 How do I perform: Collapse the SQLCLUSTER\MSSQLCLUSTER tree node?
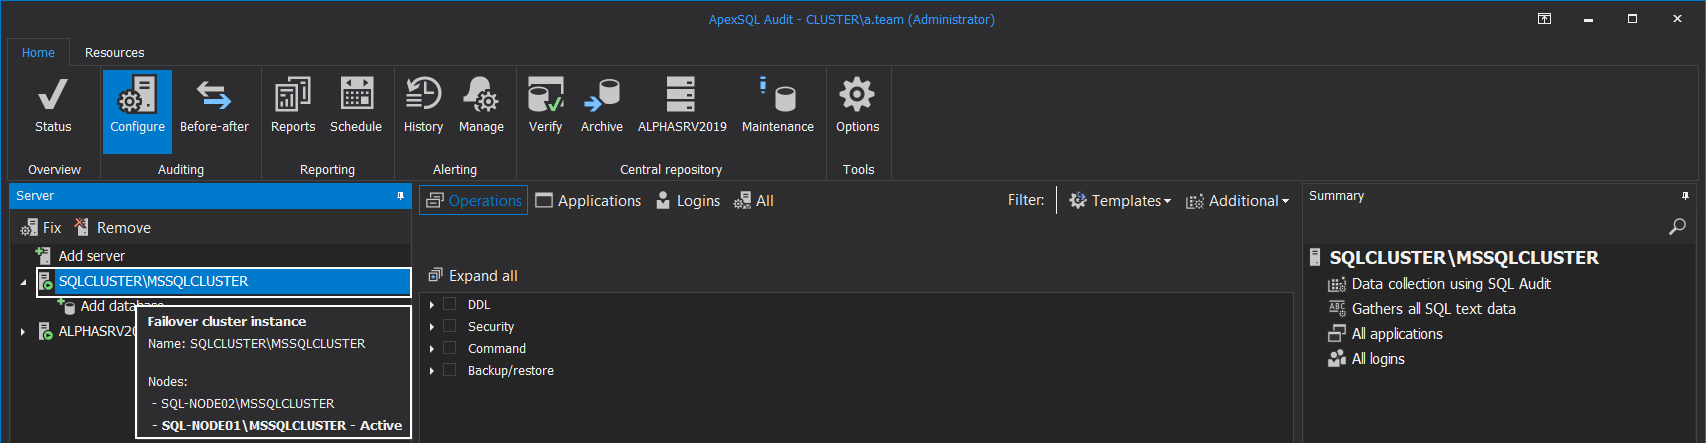pos(23,282)
